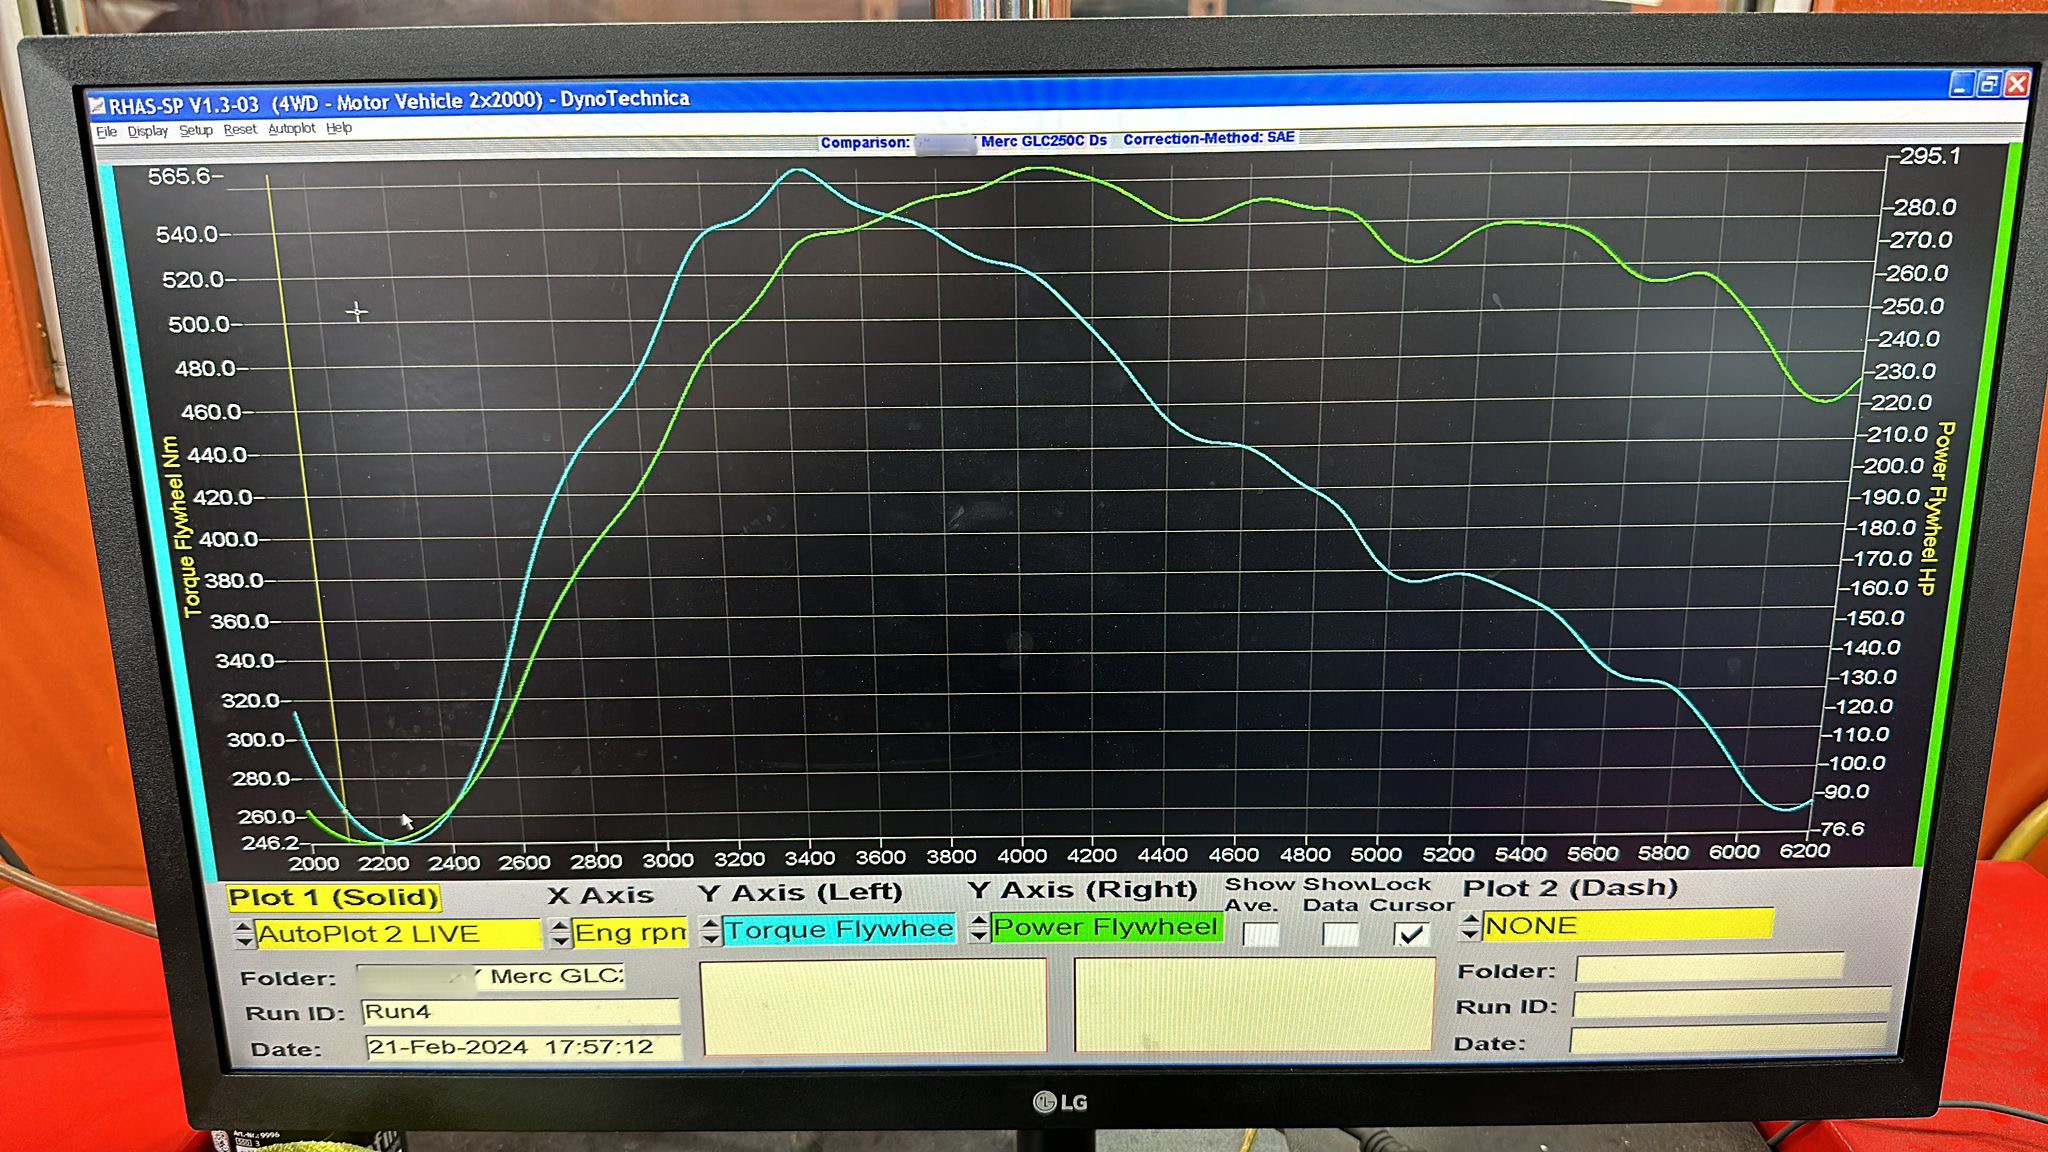Click the Comparison: label above chart
This screenshot has height=1152, width=2048.
click(865, 143)
